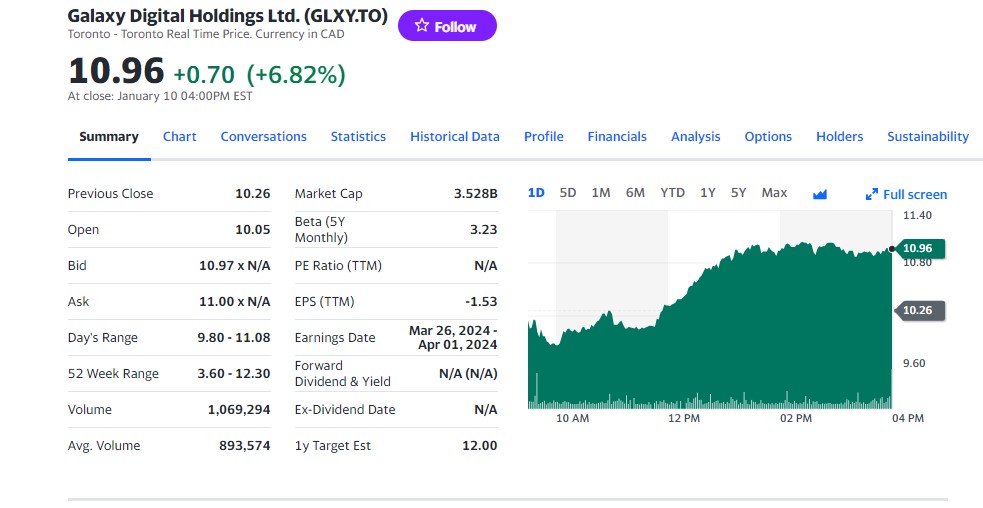Show 1Y chart range

pyautogui.click(x=708, y=193)
